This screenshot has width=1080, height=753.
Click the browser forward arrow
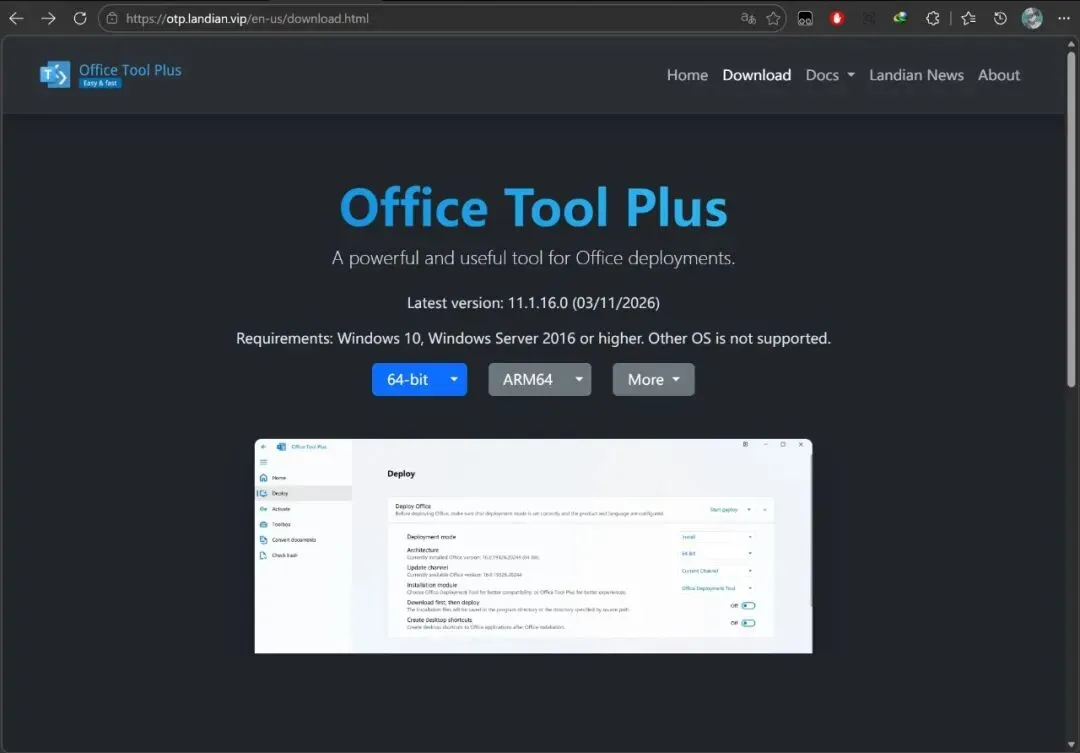coord(48,19)
